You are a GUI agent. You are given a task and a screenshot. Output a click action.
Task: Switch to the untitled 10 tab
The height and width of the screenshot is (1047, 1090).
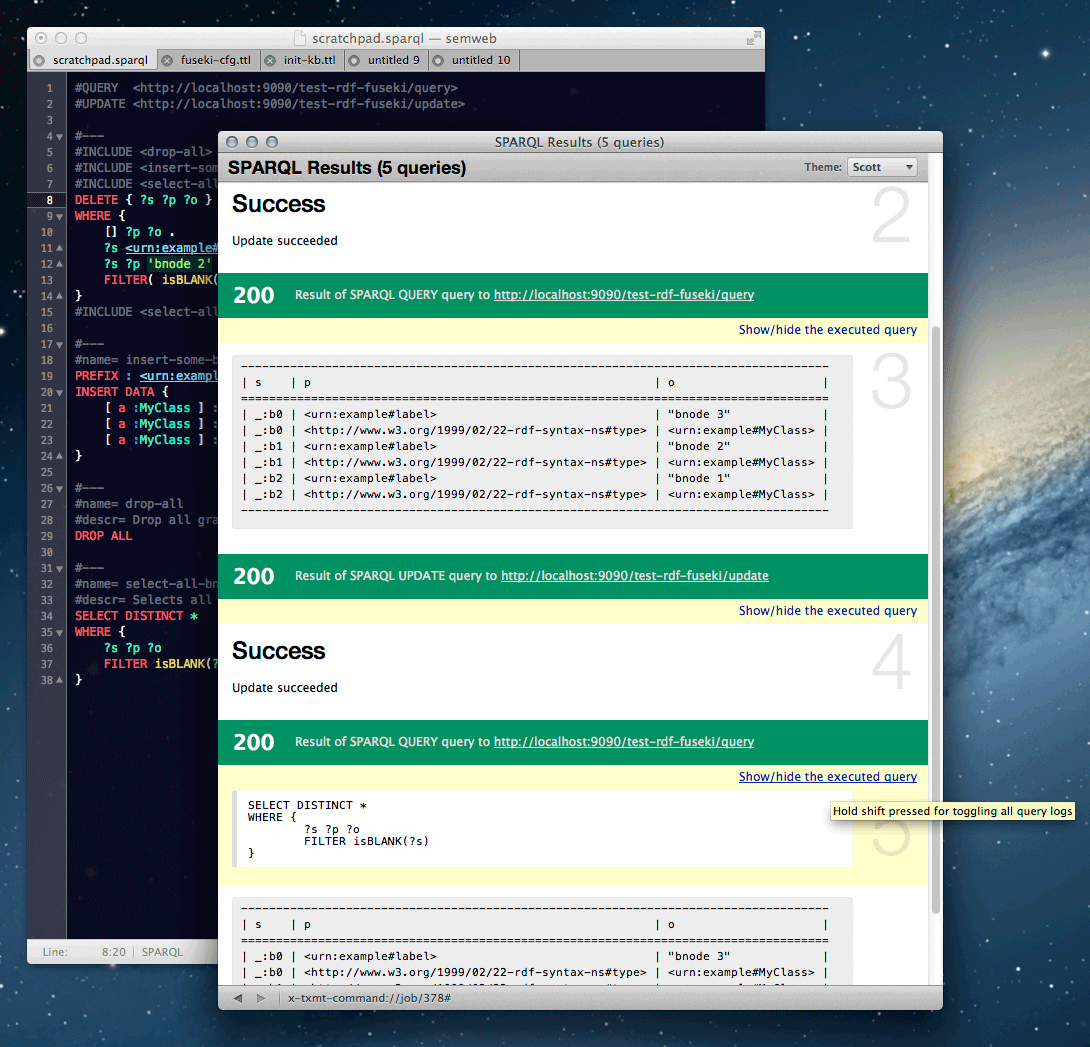480,60
